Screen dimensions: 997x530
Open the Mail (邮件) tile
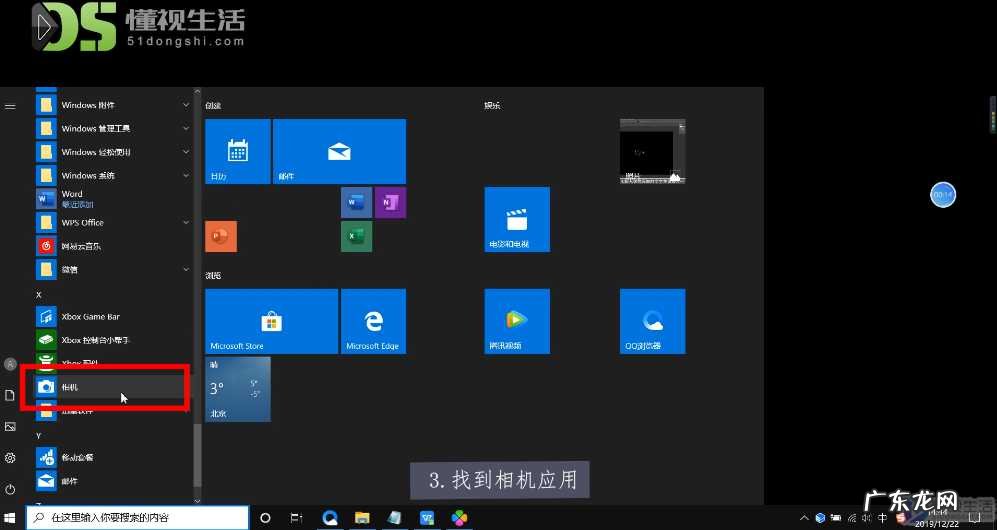(339, 152)
